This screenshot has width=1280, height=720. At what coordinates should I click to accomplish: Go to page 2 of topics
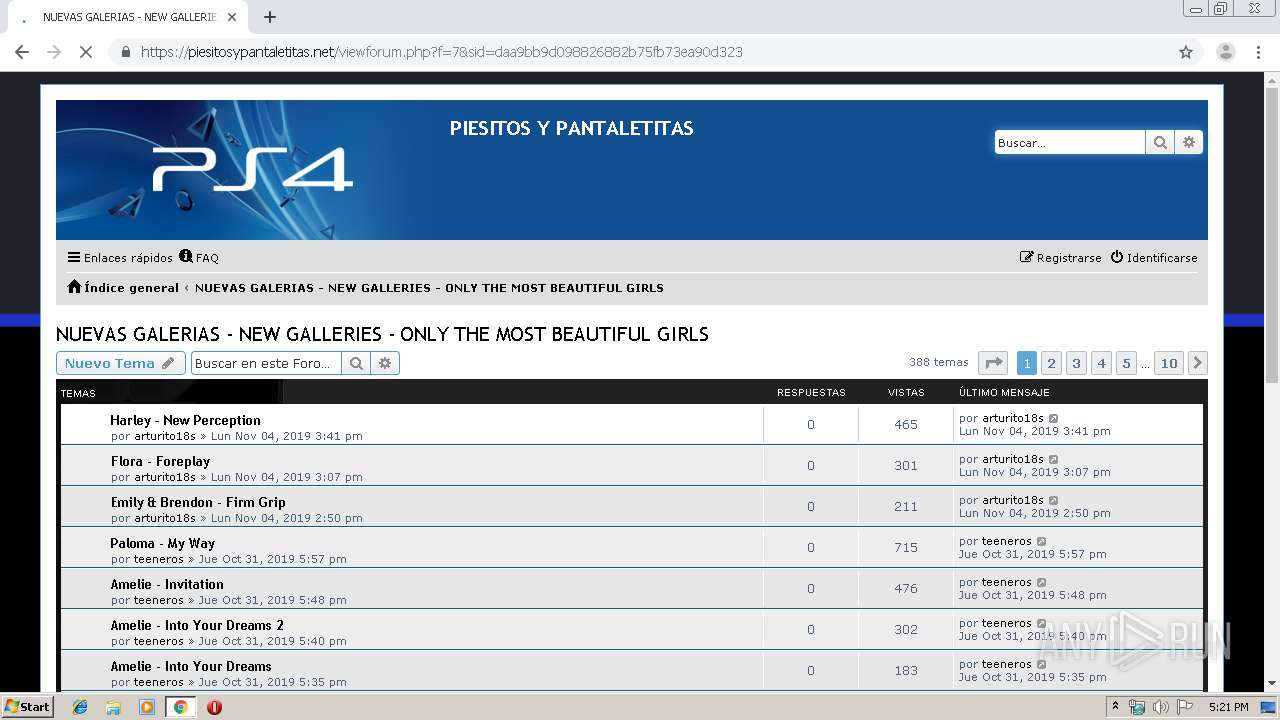(1051, 363)
